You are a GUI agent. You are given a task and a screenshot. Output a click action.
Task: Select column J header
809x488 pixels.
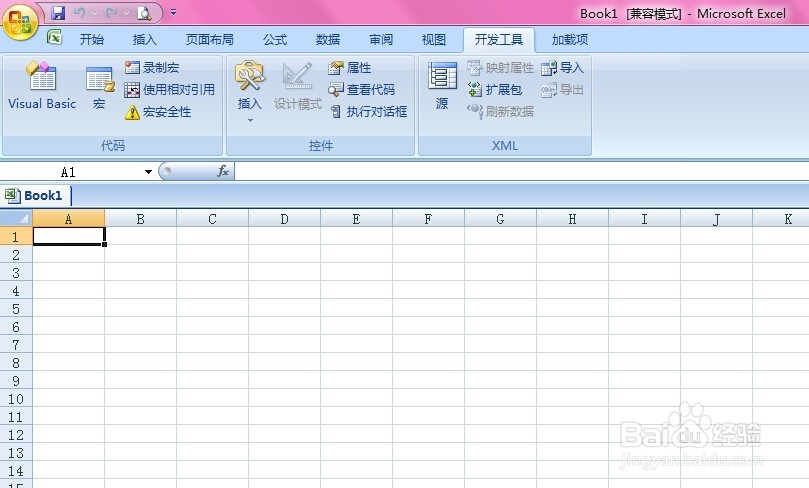click(716, 219)
